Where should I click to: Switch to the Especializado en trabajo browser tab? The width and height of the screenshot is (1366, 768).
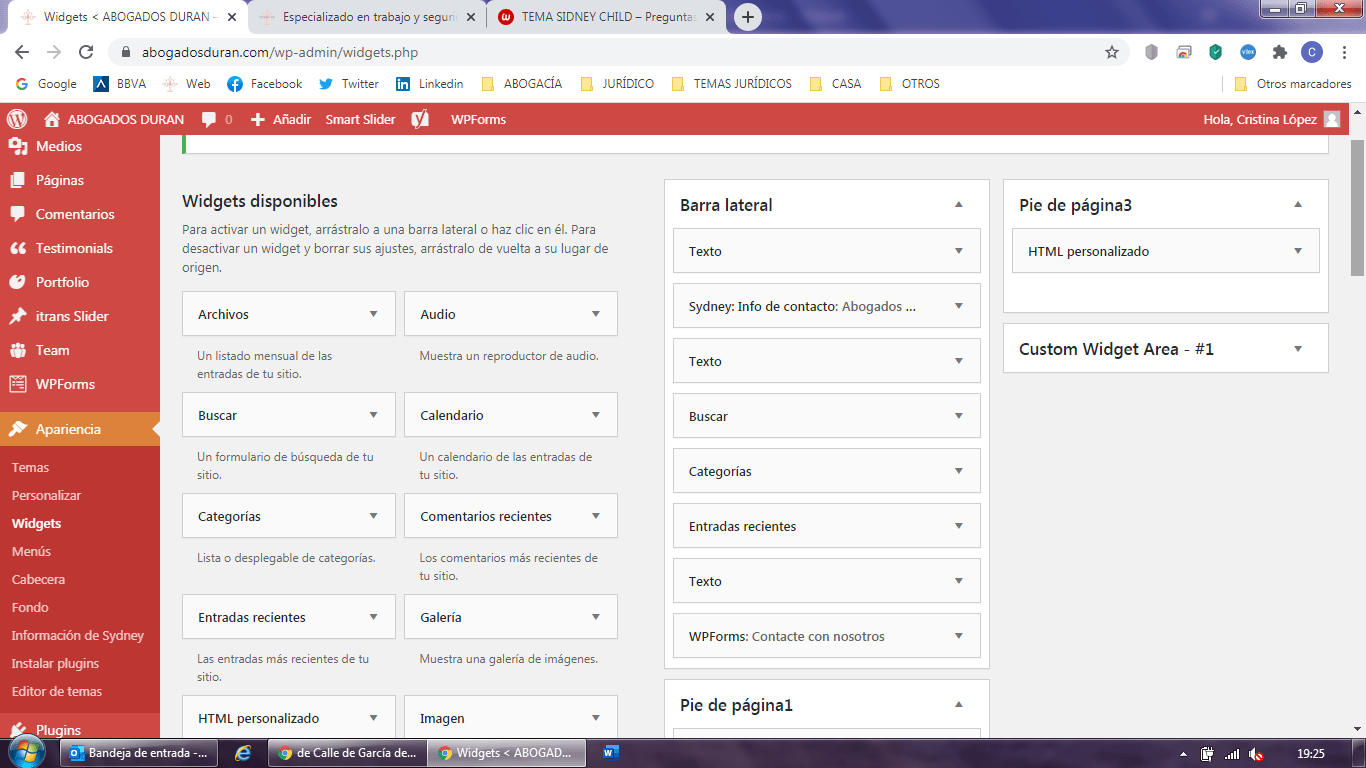point(366,17)
